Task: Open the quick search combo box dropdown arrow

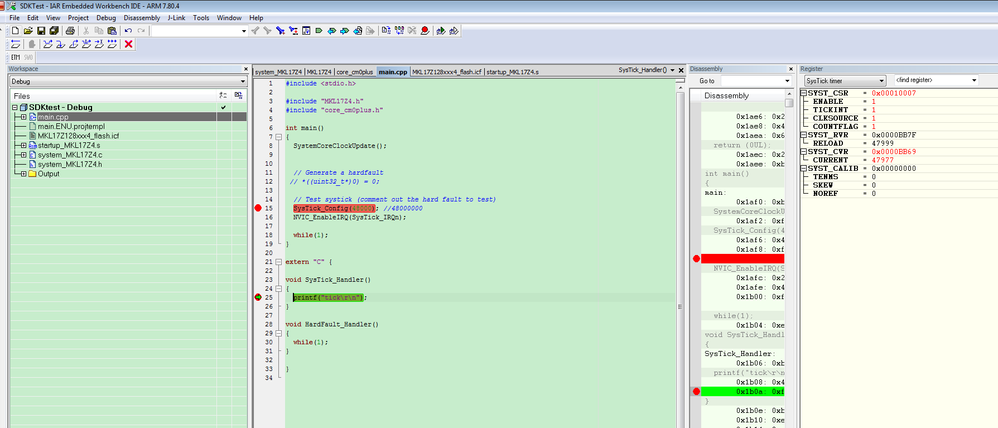Action: tap(244, 30)
